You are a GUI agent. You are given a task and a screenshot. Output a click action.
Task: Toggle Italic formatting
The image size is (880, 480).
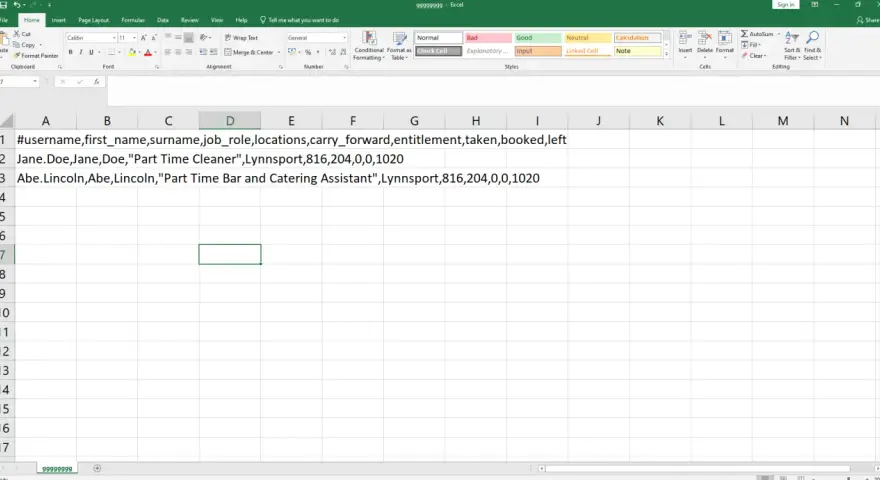coord(81,52)
